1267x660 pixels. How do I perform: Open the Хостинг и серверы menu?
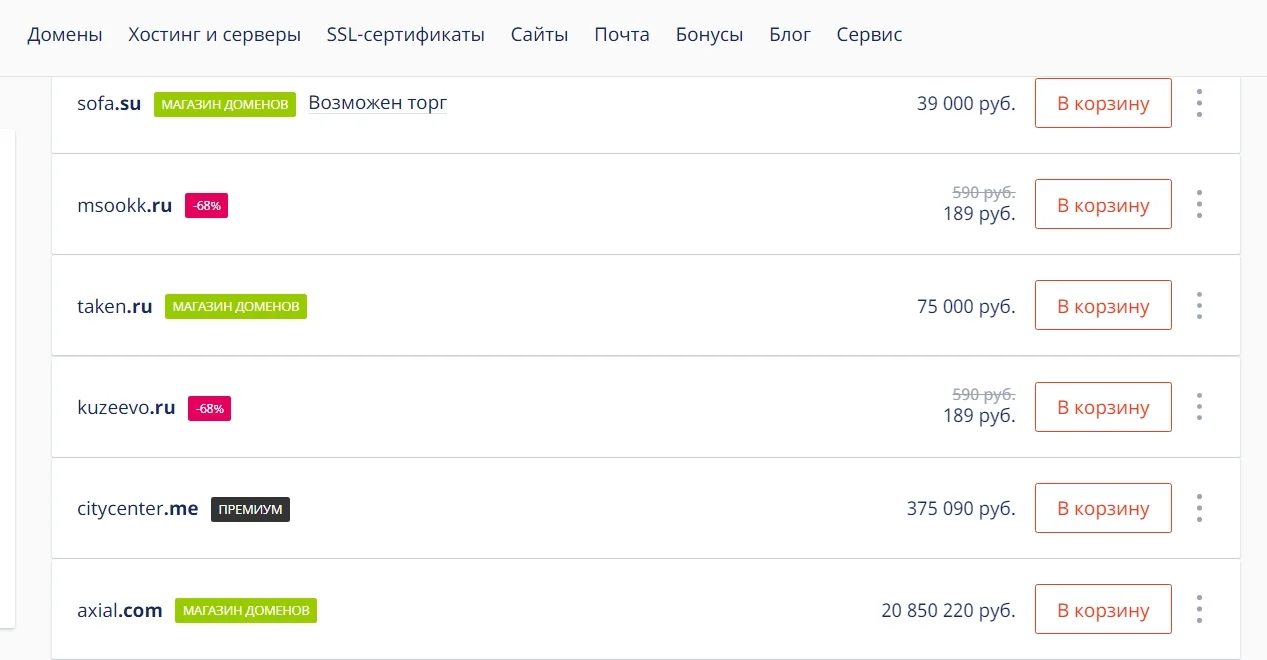[214, 35]
